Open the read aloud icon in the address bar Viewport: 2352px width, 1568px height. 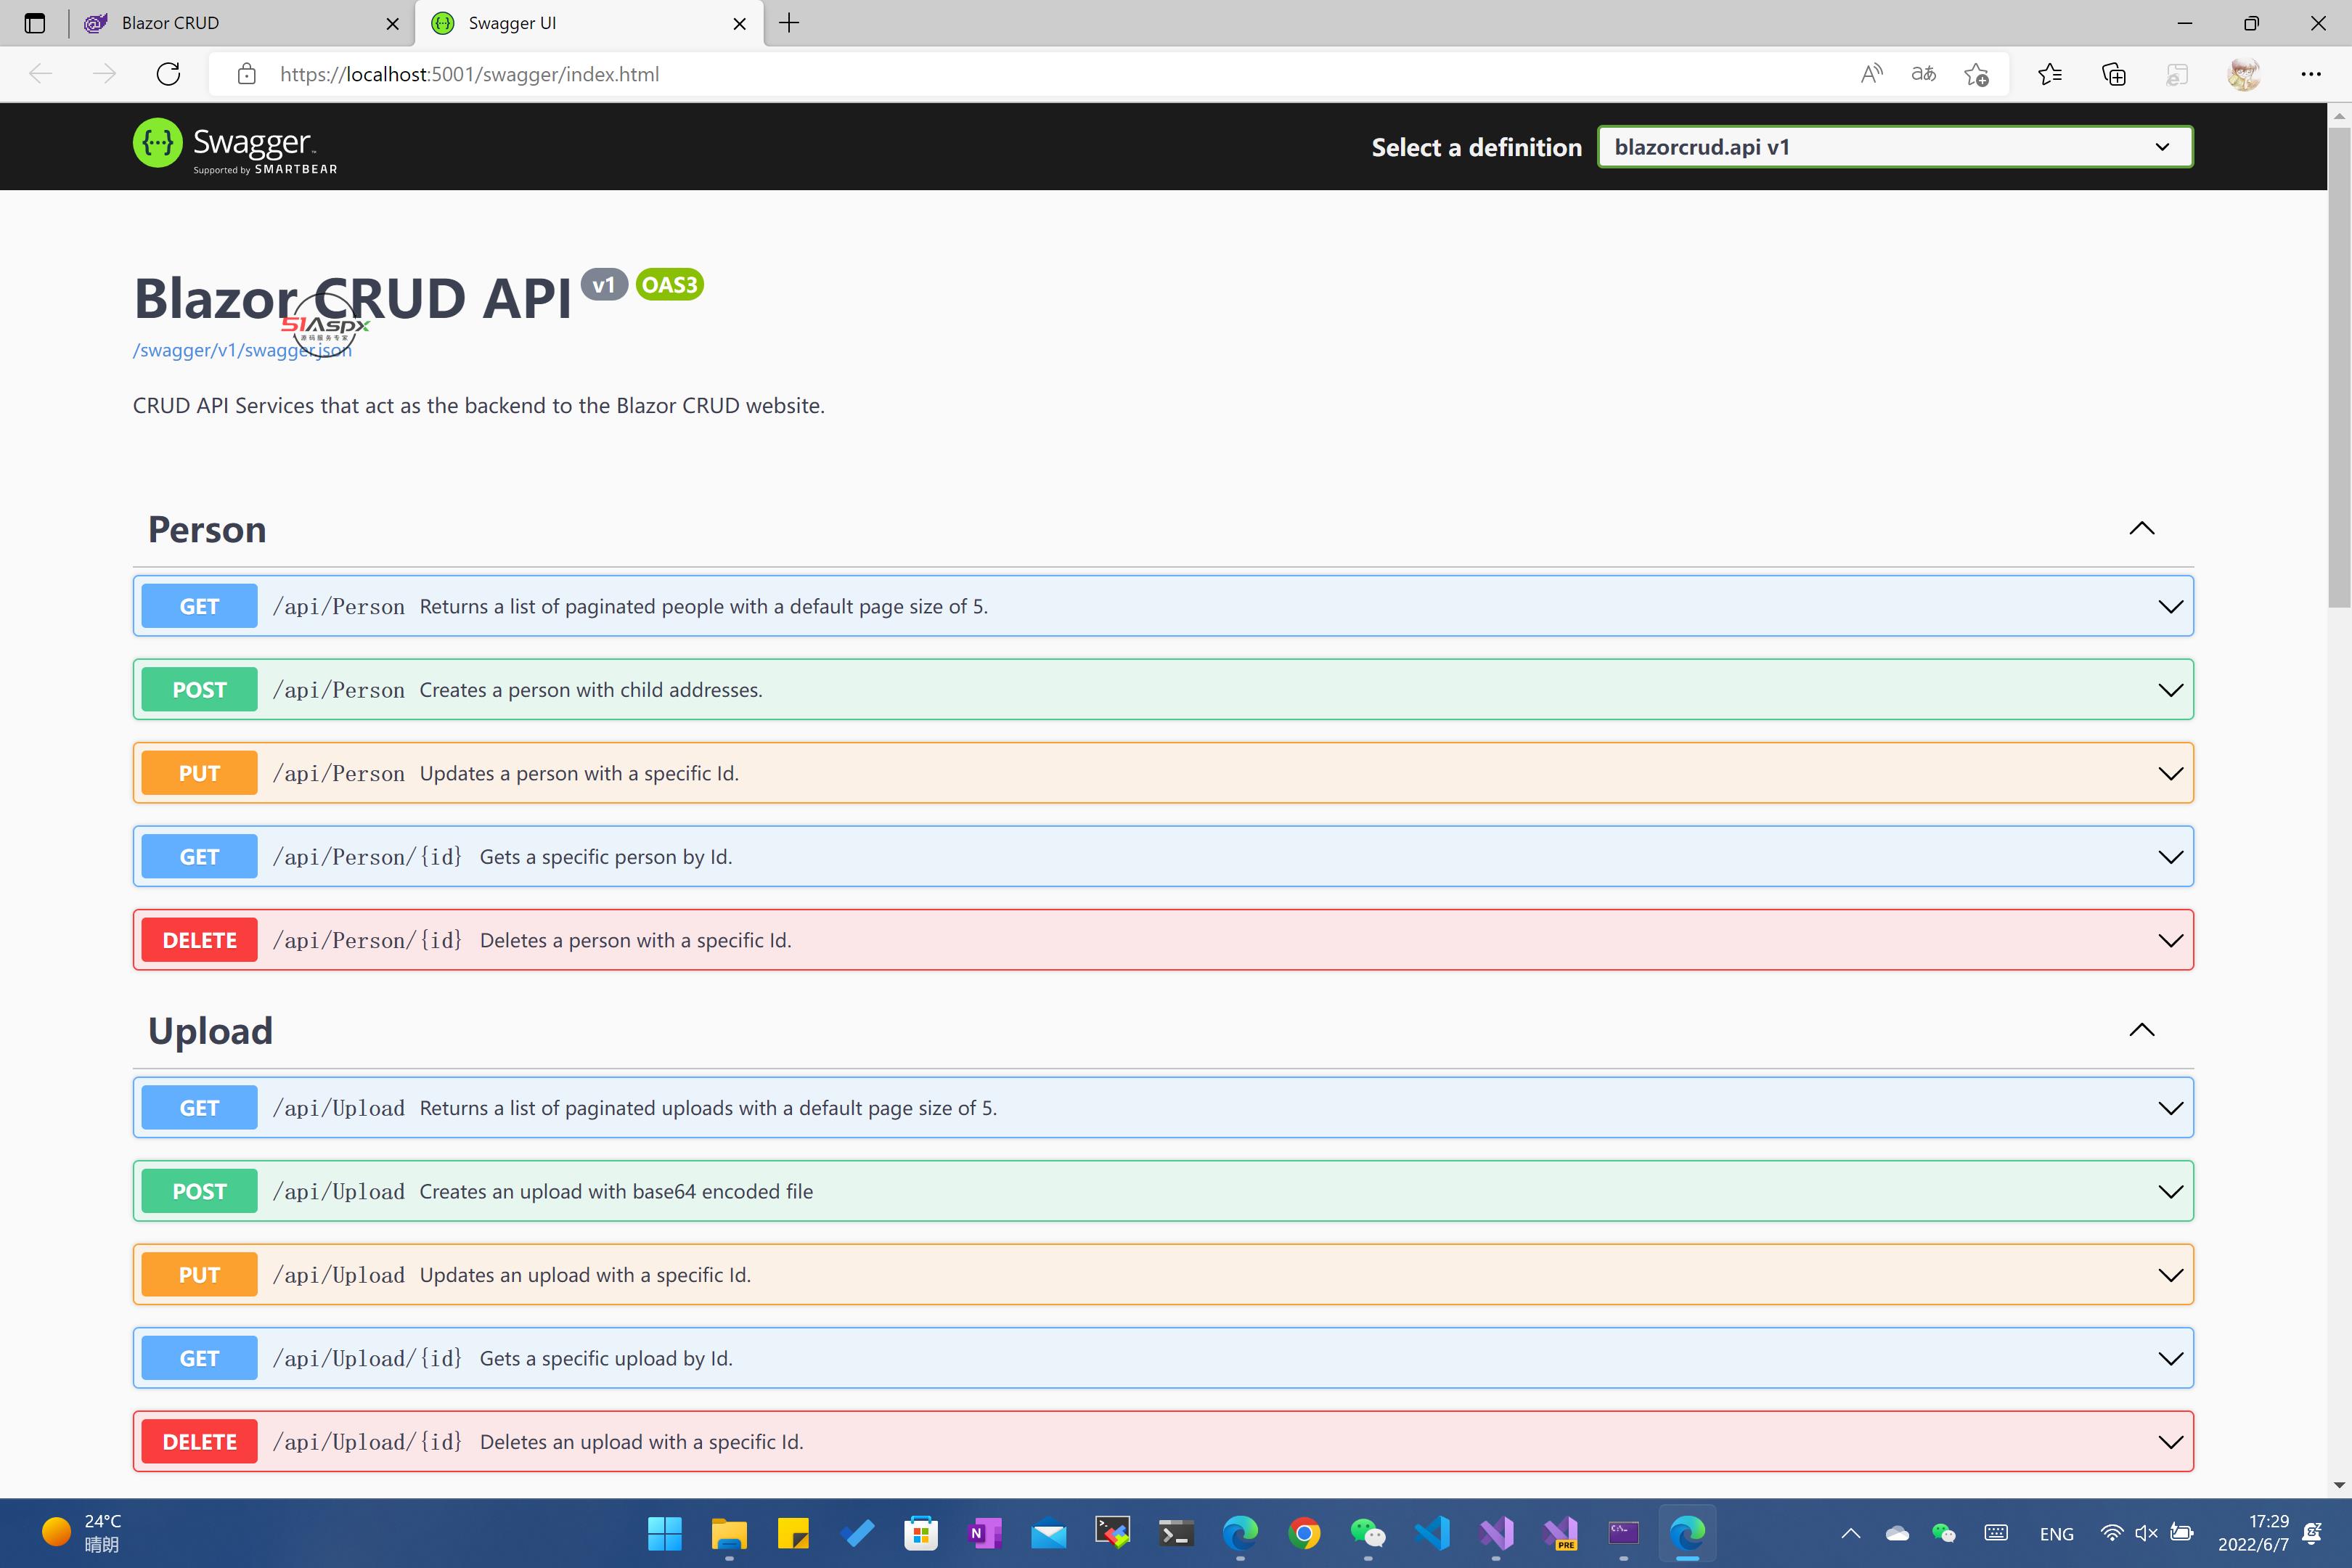1871,74
